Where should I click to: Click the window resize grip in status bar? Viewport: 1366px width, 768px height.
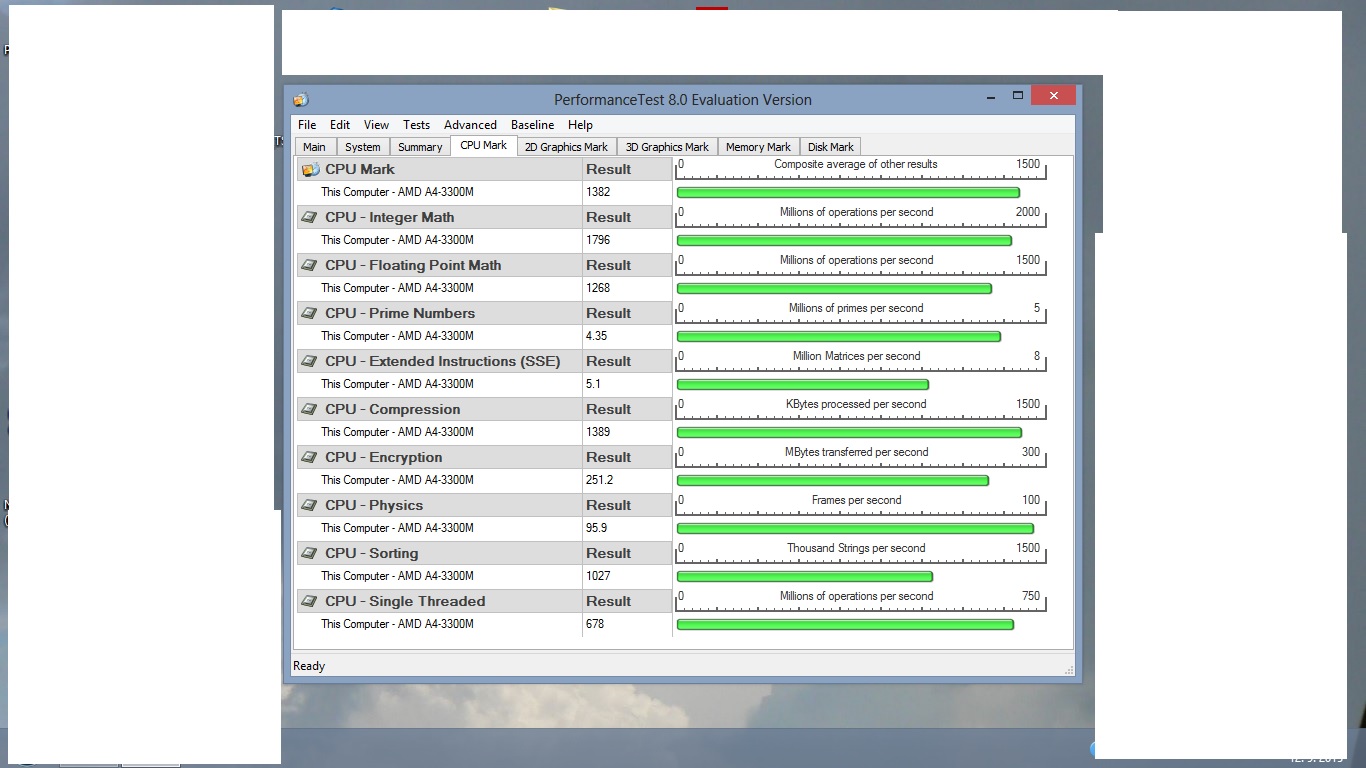[x=1069, y=669]
